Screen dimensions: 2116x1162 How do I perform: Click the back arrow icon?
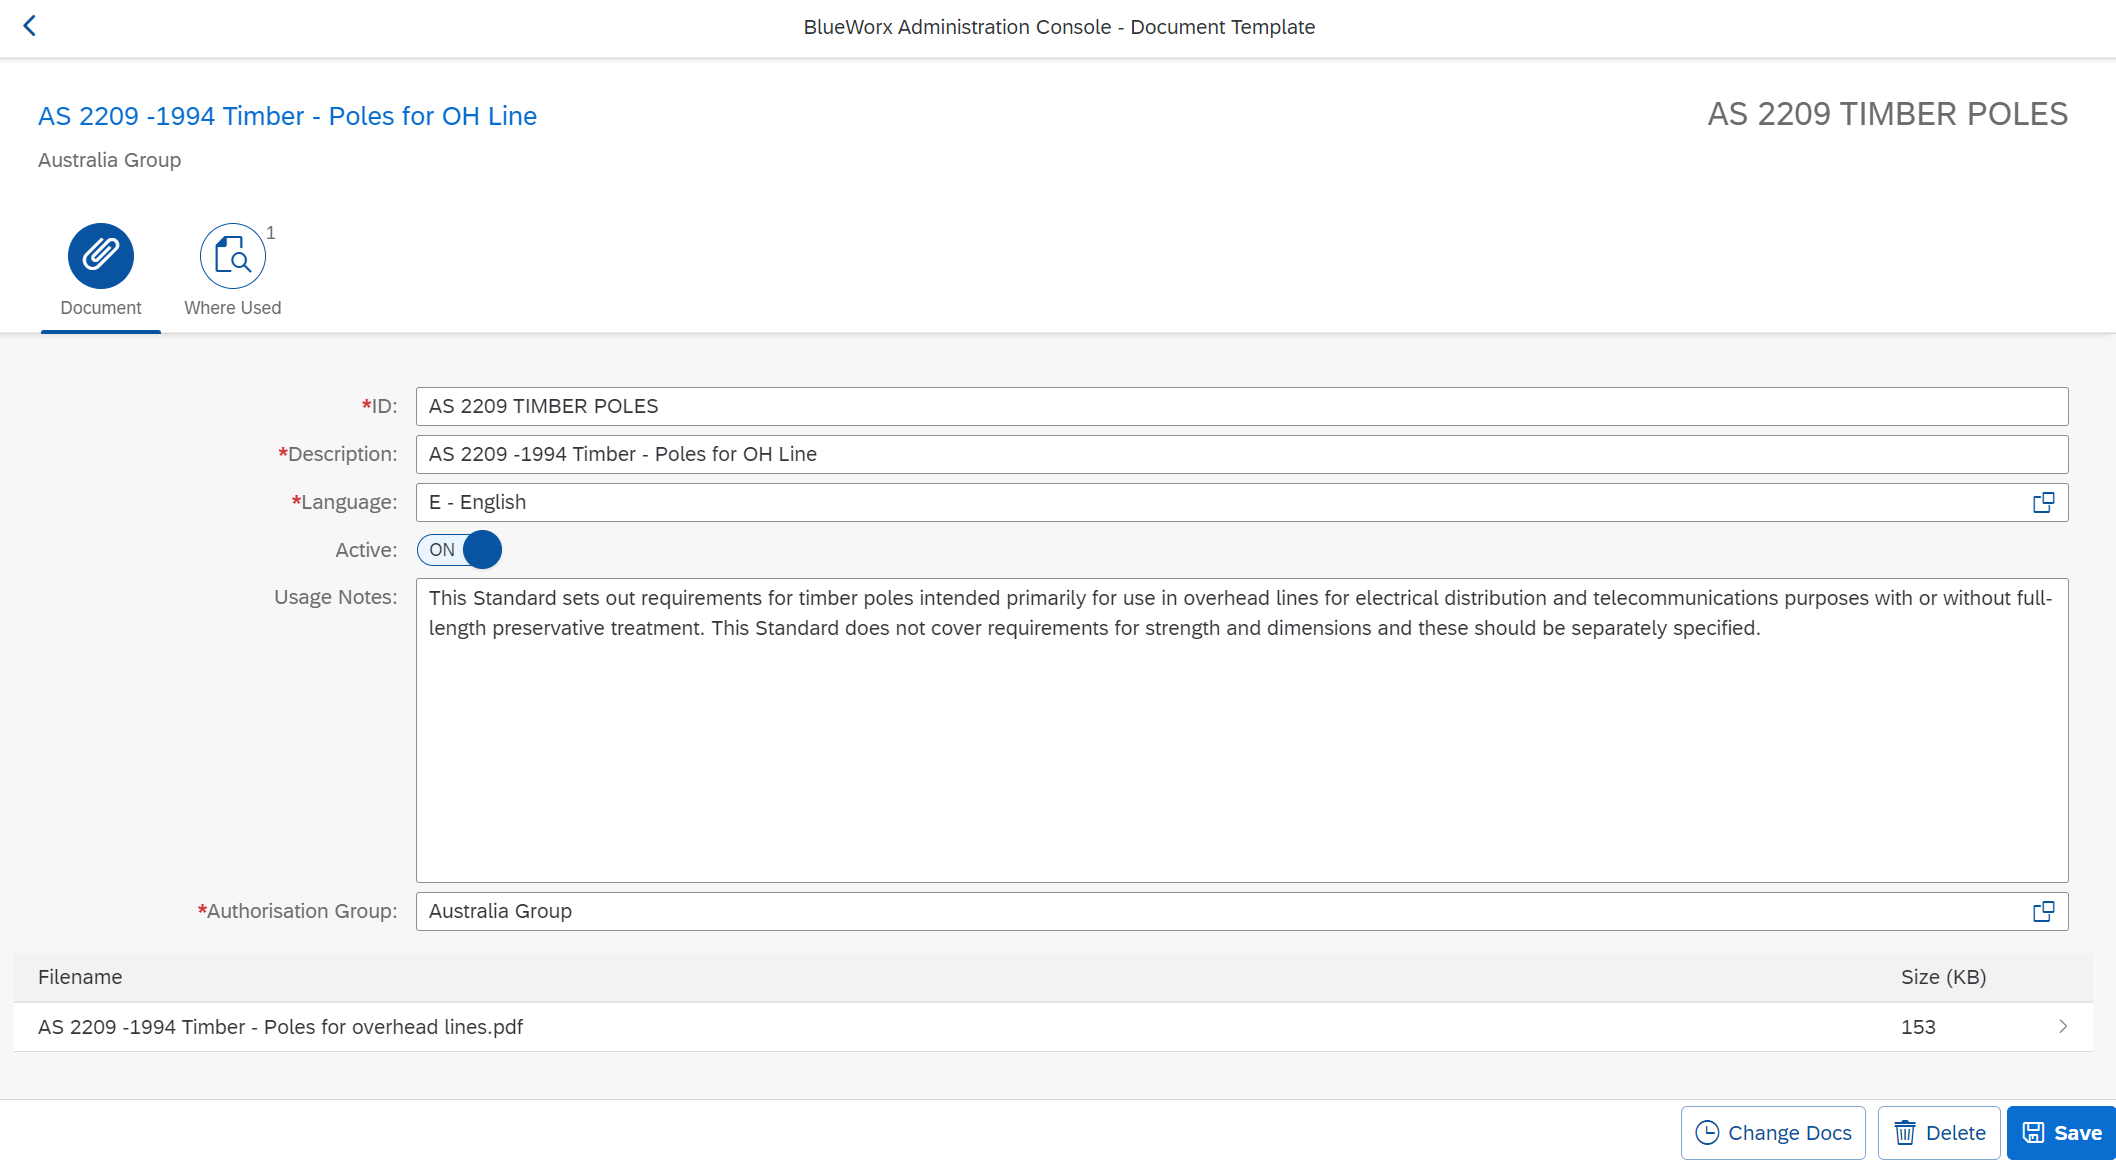click(x=30, y=26)
